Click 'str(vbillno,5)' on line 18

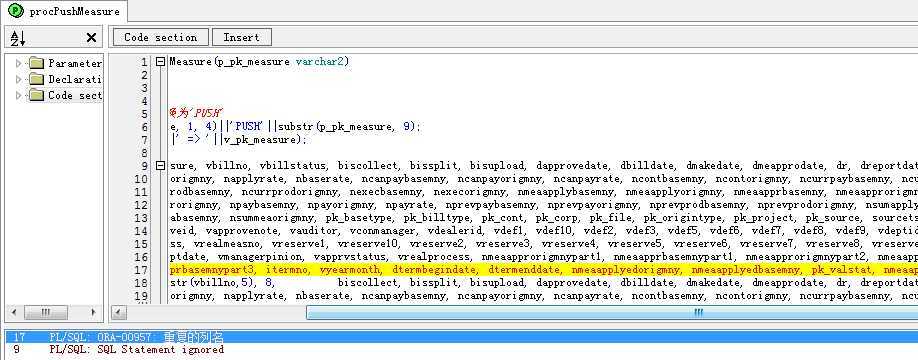(x=213, y=283)
